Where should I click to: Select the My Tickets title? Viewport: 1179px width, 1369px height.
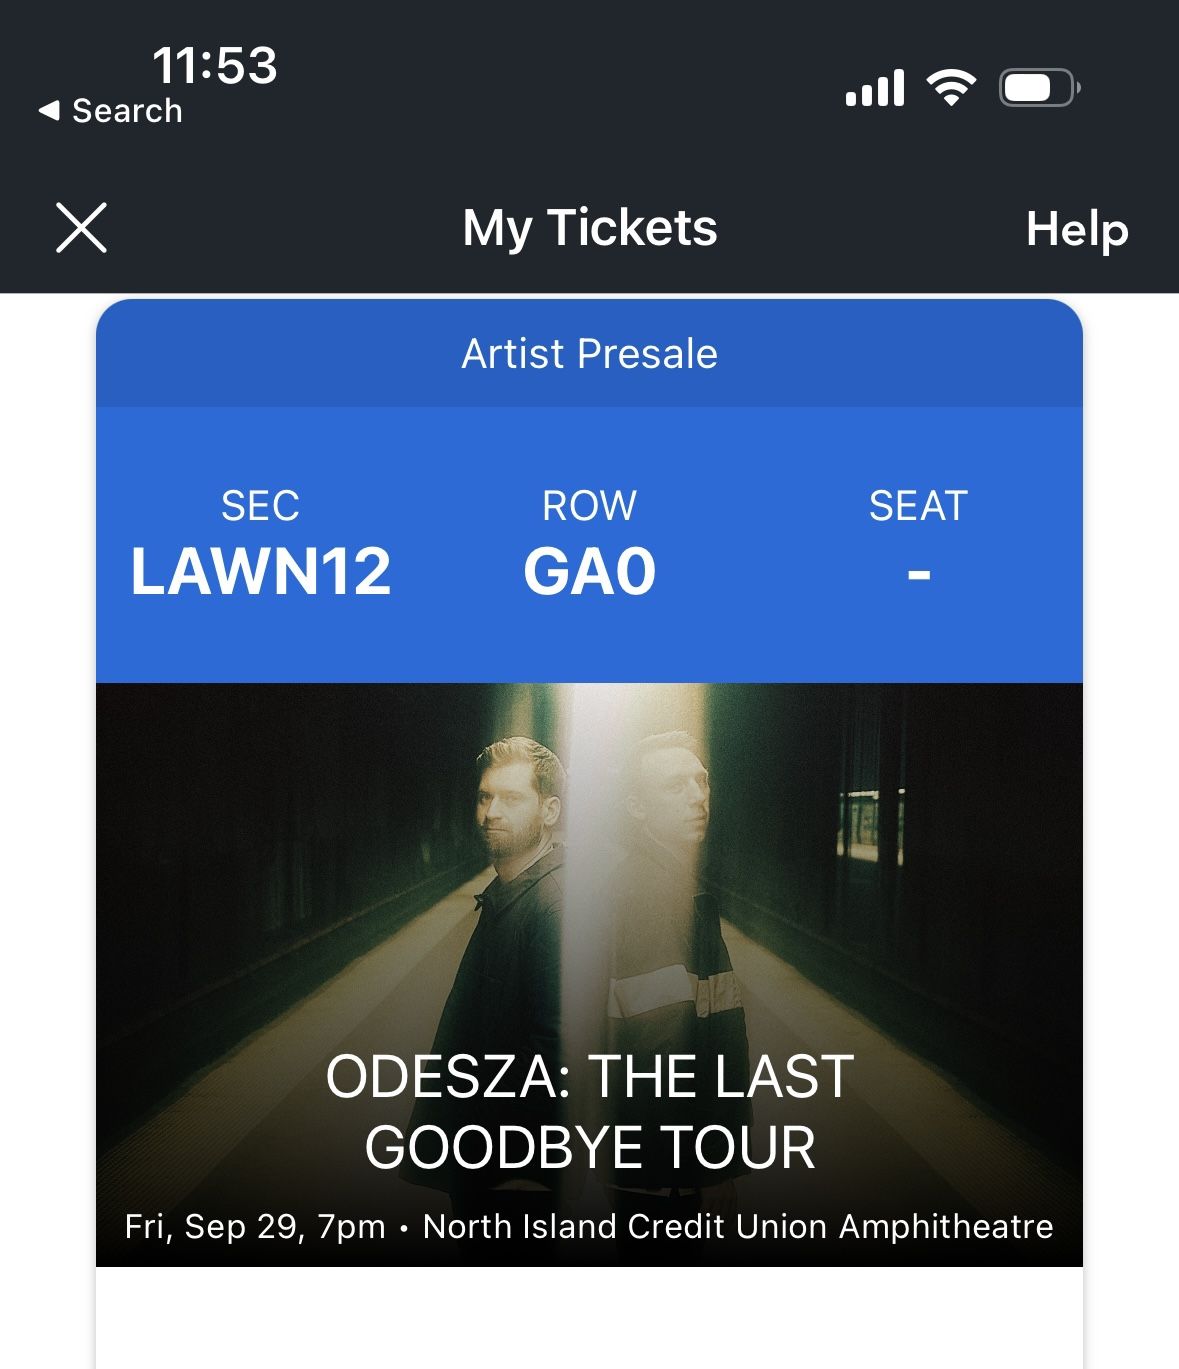590,228
